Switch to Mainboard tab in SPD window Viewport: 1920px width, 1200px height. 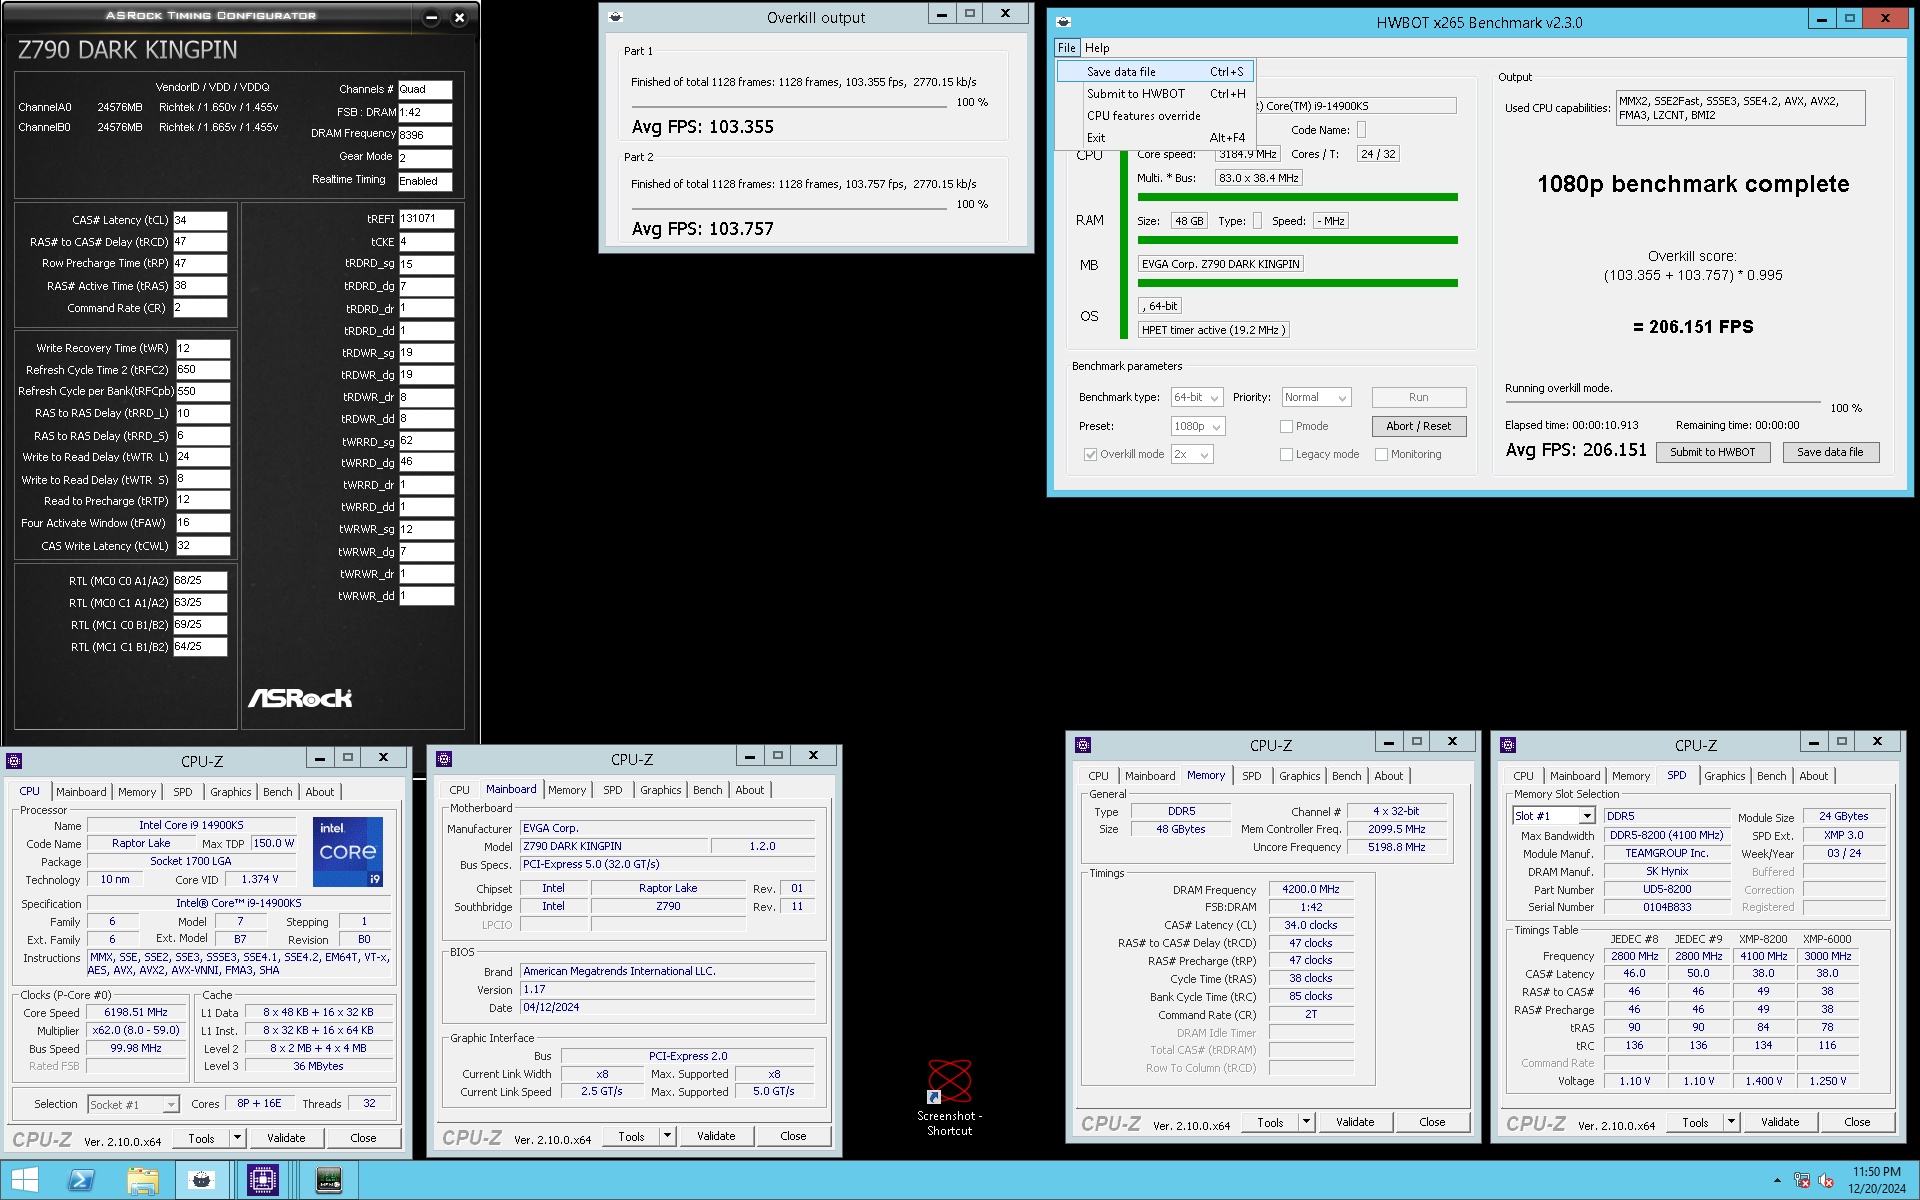(1574, 776)
